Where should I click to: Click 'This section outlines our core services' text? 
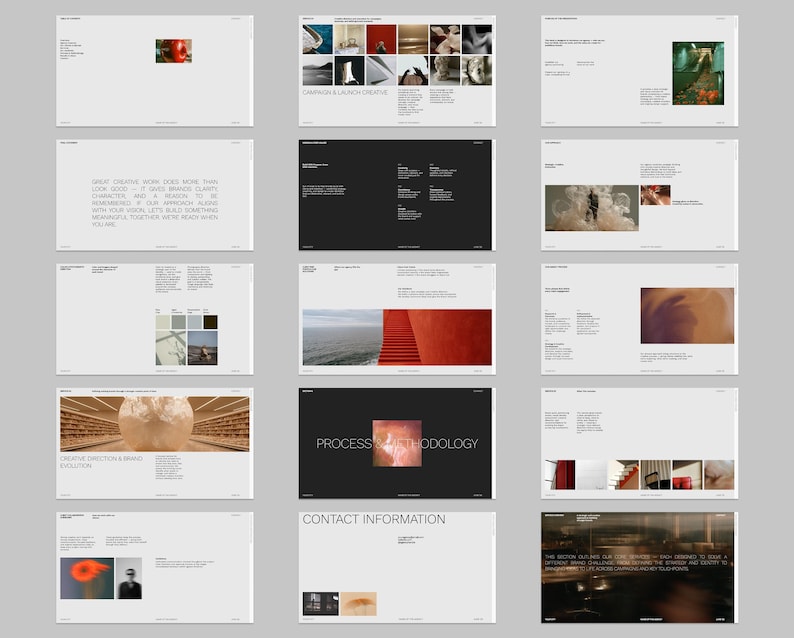(x=636, y=563)
